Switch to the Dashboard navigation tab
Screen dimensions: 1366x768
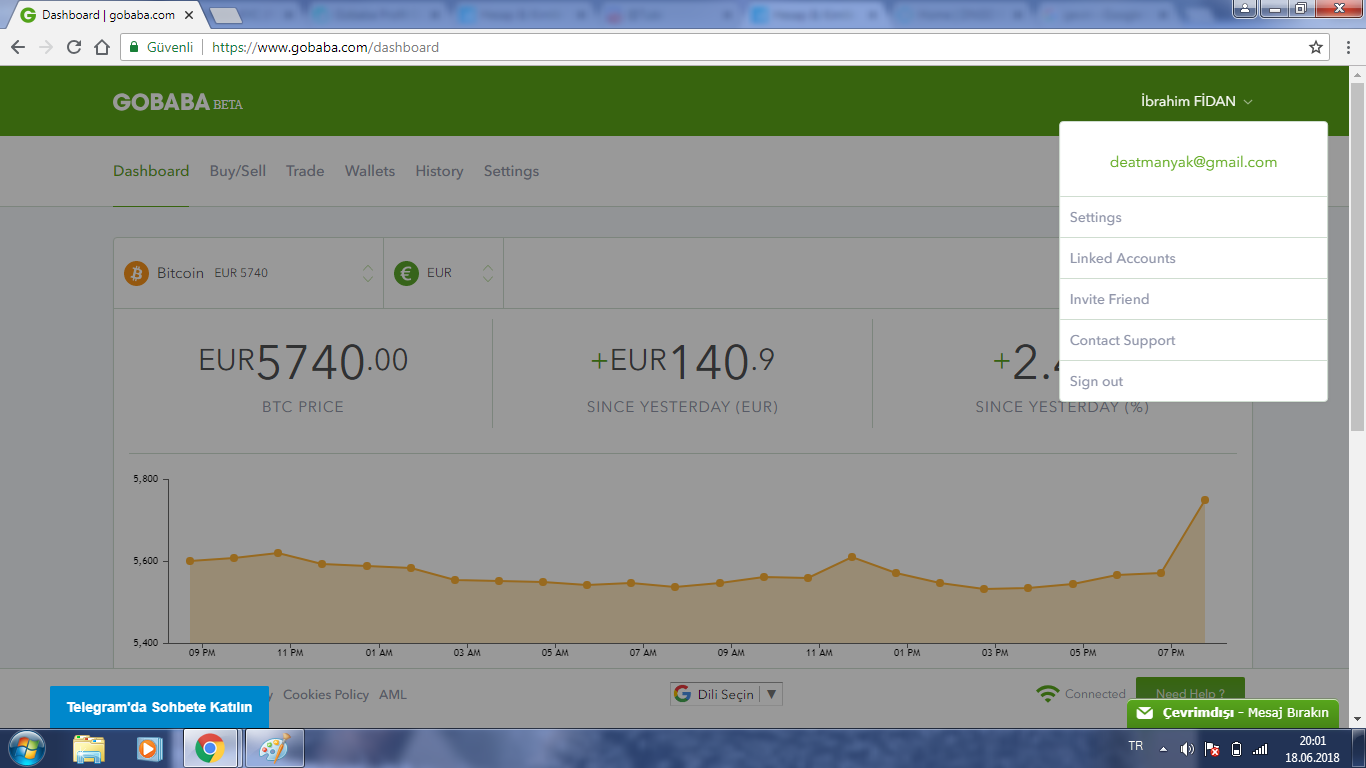(151, 171)
